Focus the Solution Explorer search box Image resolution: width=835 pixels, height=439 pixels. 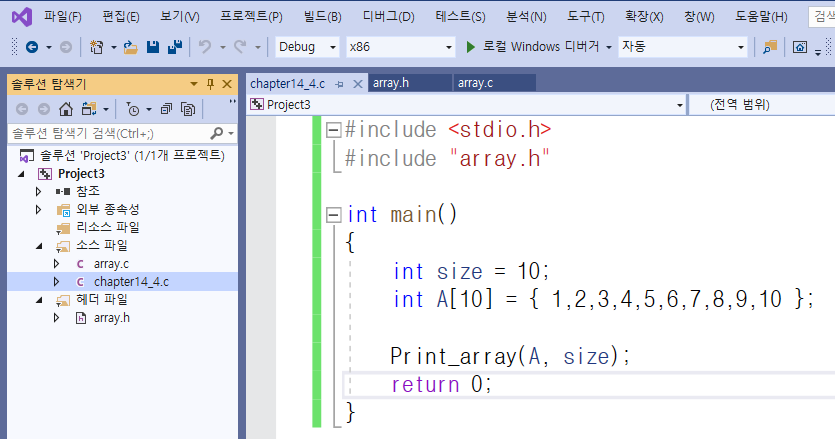point(109,133)
